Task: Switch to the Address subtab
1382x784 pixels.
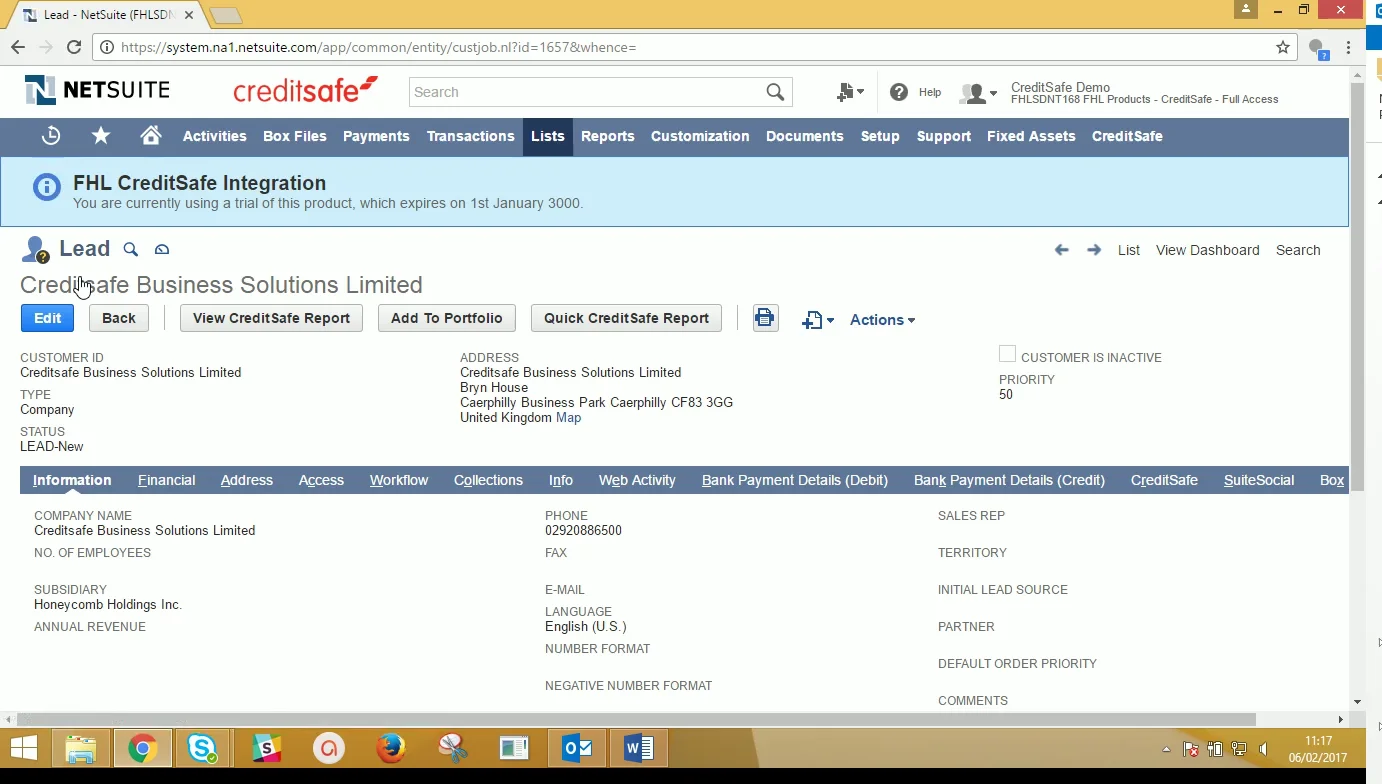Action: point(247,480)
